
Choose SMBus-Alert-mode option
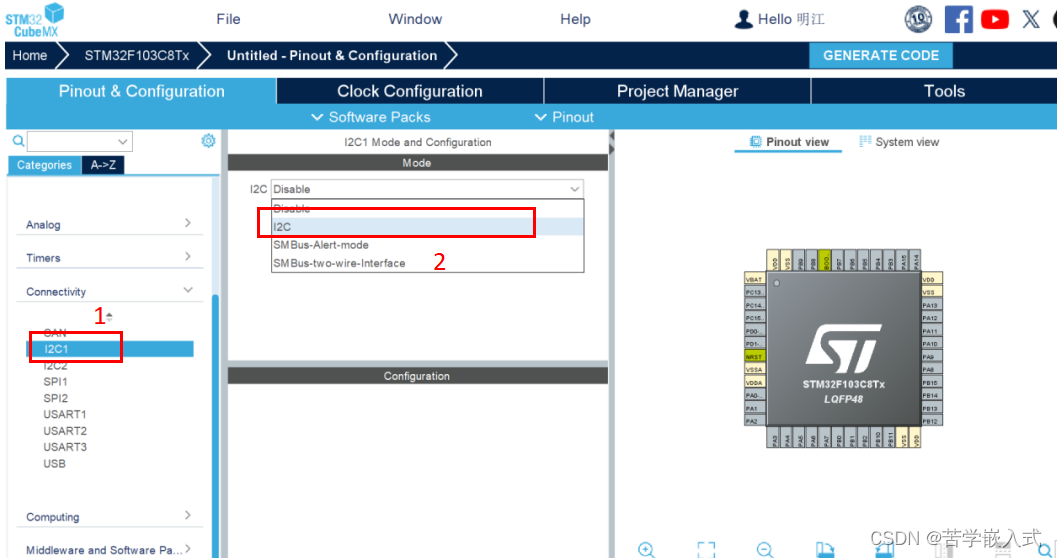[427, 245]
